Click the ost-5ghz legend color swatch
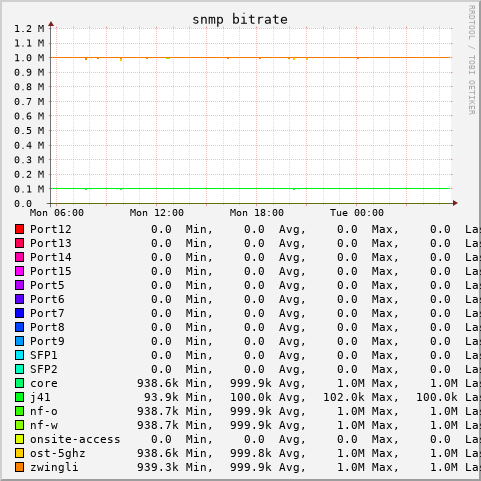 pos(20,453)
